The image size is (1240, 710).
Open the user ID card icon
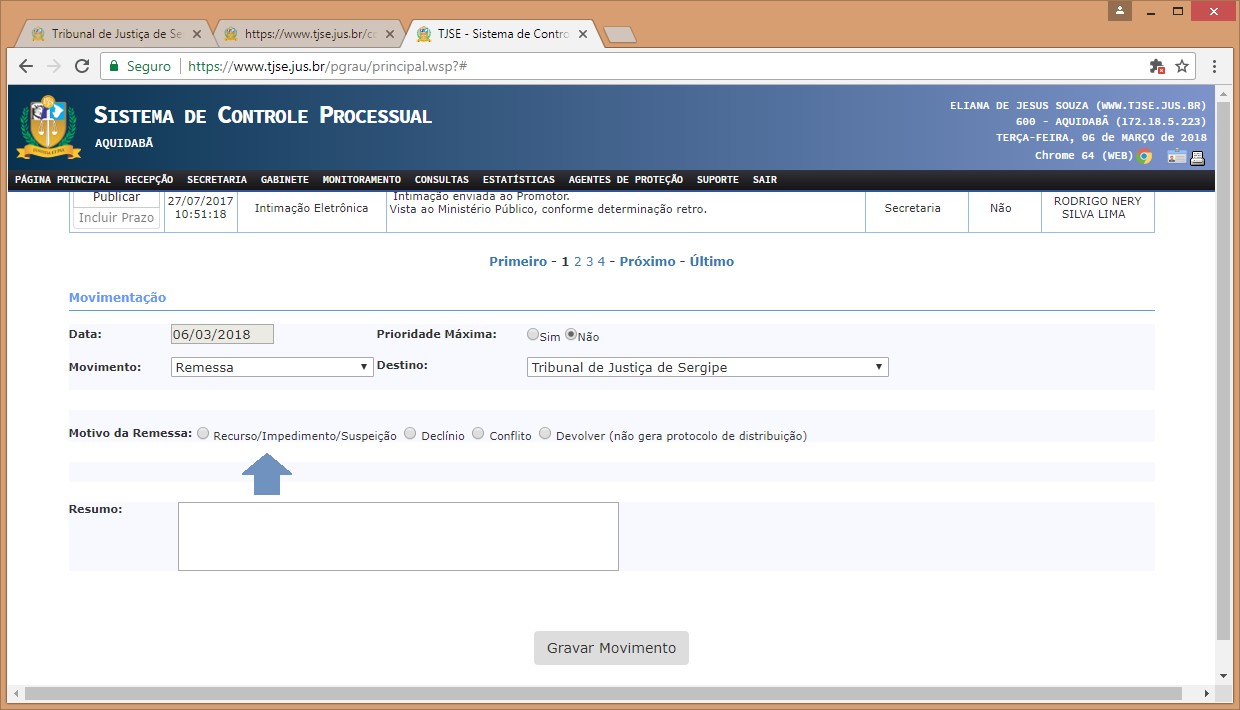pyautogui.click(x=1175, y=157)
